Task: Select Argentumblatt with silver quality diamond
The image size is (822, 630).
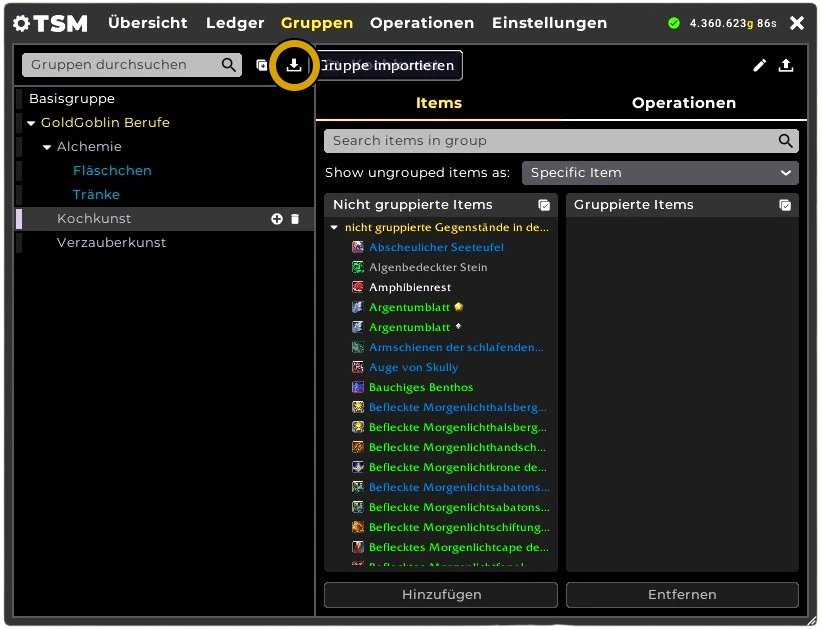Action: pos(415,327)
